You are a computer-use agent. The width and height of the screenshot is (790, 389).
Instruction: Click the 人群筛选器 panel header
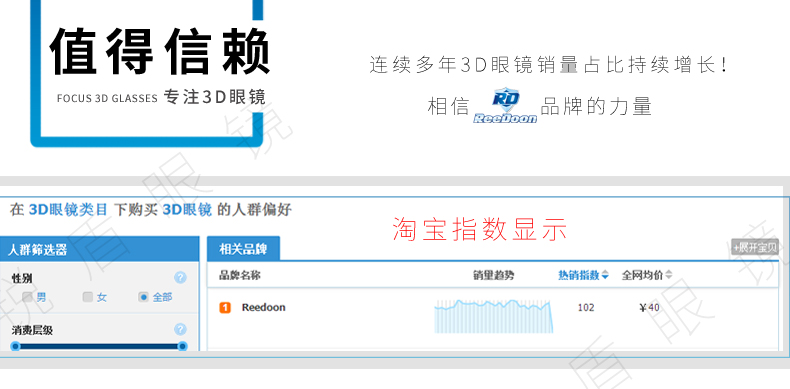pyautogui.click(x=99, y=249)
